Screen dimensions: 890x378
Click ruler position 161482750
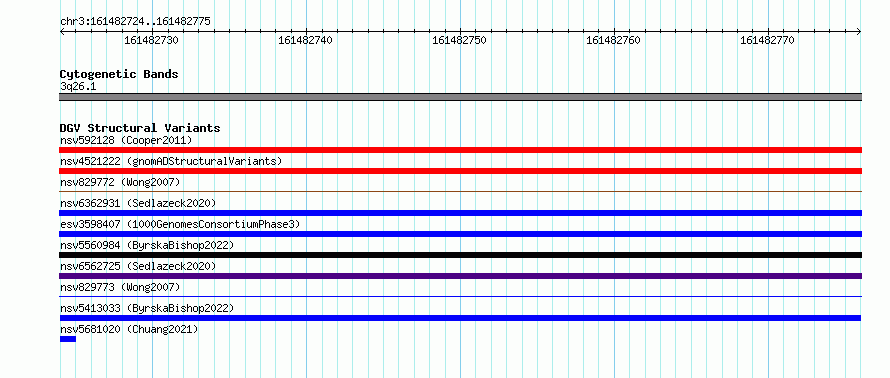click(459, 40)
